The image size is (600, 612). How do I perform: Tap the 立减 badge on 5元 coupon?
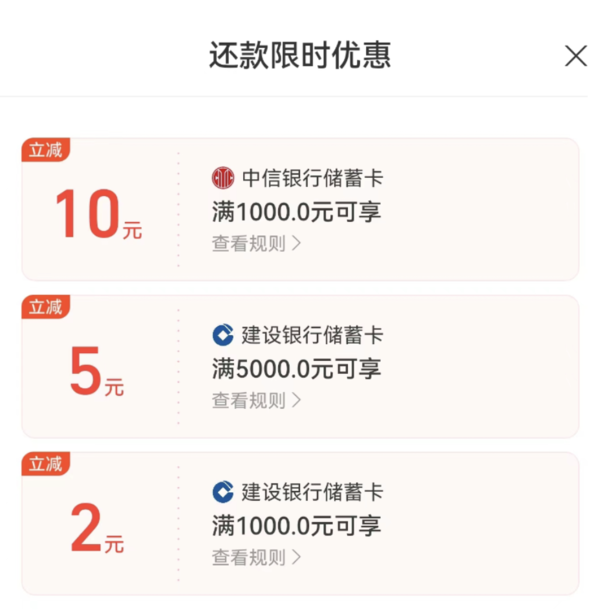(46, 307)
